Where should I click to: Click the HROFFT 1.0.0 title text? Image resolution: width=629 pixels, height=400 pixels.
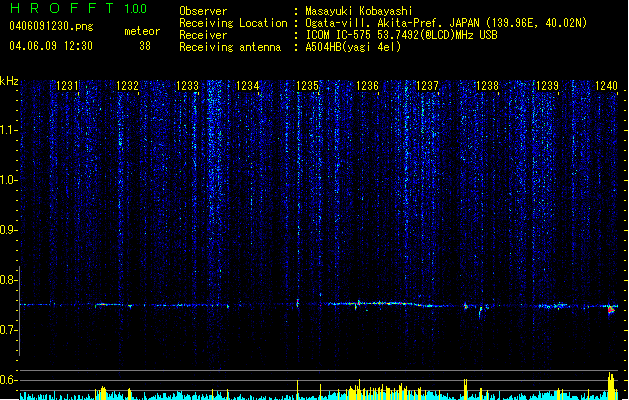pos(78,8)
